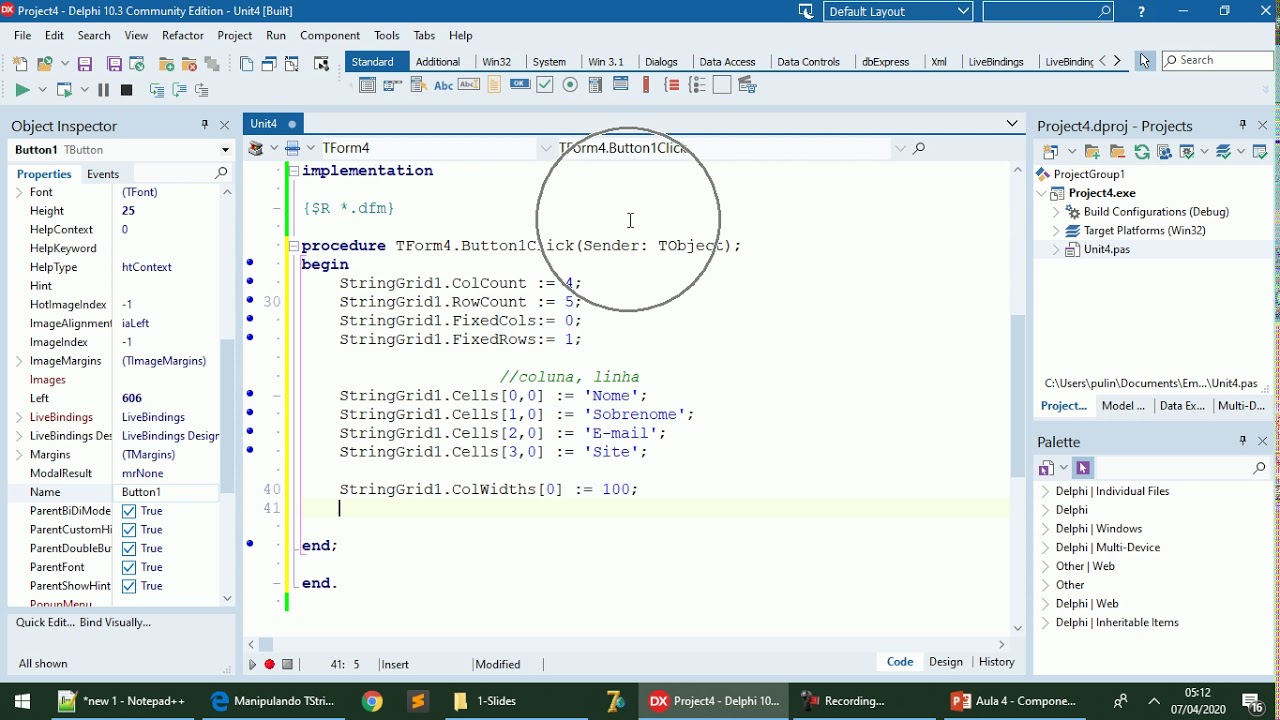Click the Step Over debug icon

click(179, 90)
